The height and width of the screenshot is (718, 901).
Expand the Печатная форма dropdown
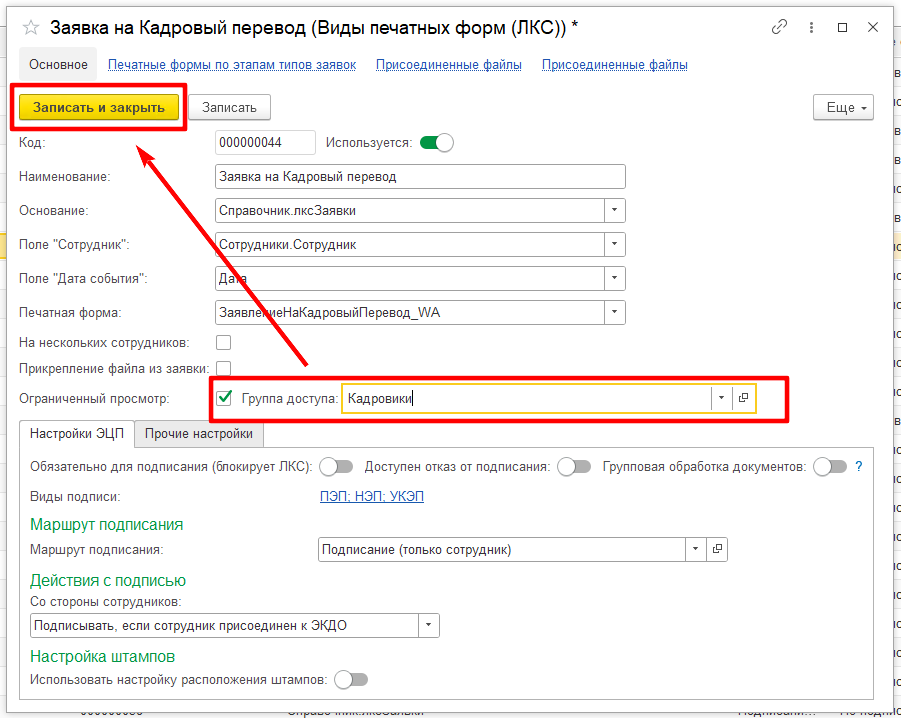tap(615, 313)
